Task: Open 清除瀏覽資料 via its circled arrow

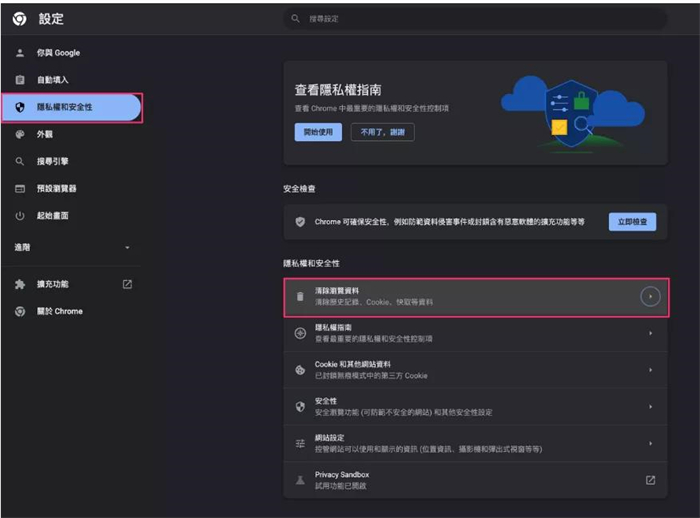Action: 650,297
